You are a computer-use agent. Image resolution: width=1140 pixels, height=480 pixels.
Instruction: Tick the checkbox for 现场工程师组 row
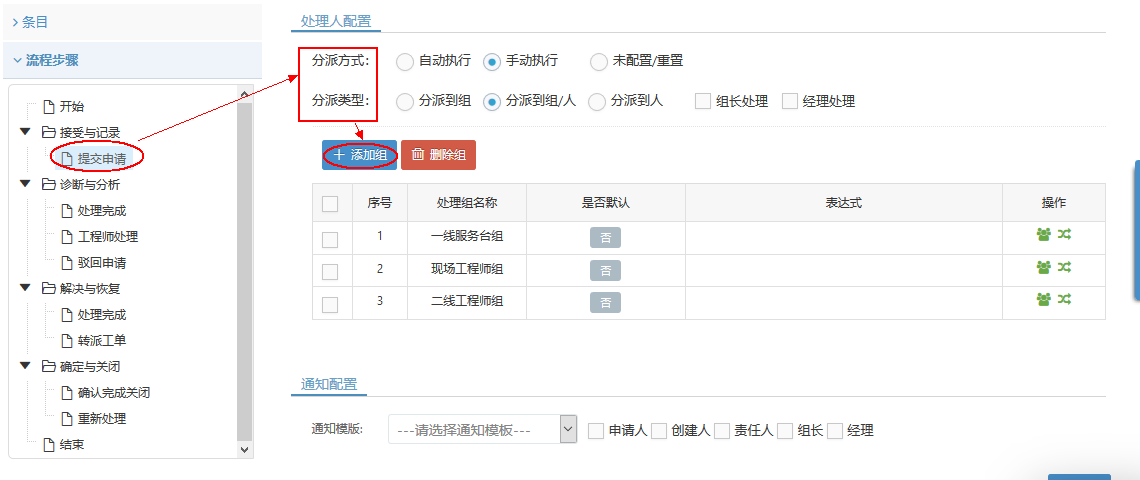tap(330, 271)
